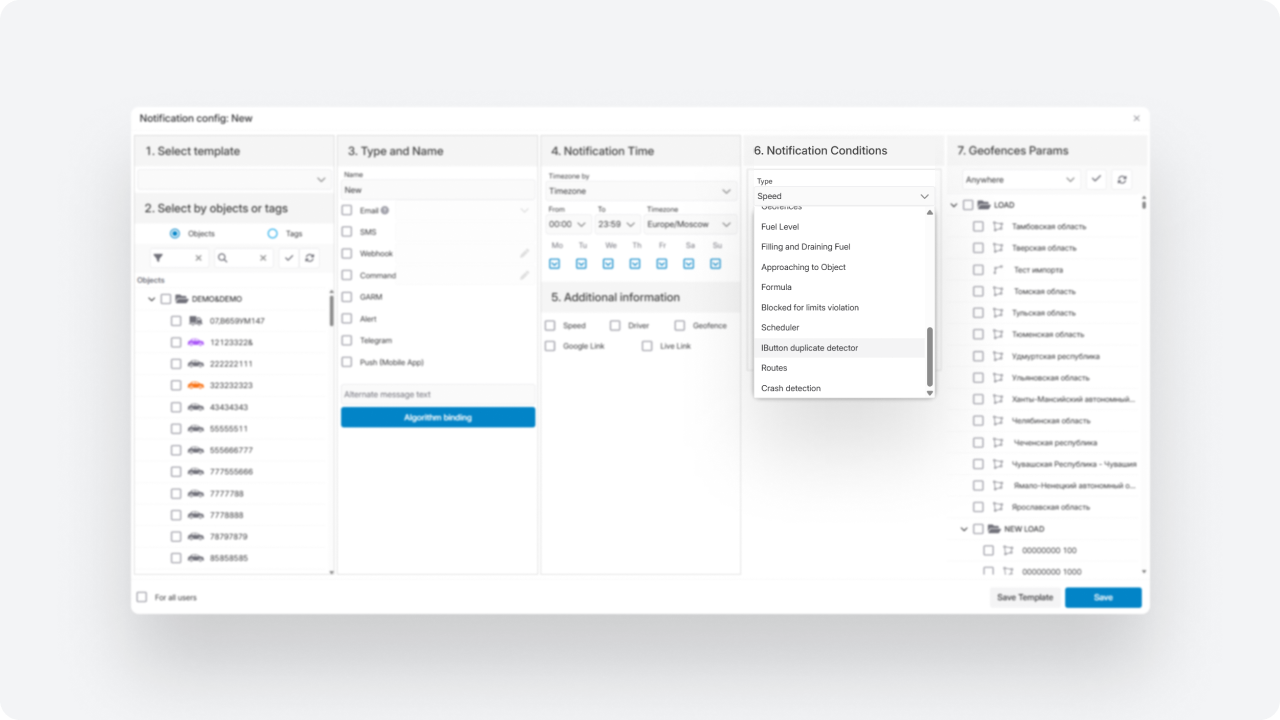Click the pencil edit icon next to Command
Viewport: 1280px width, 720px height.
tap(525, 275)
